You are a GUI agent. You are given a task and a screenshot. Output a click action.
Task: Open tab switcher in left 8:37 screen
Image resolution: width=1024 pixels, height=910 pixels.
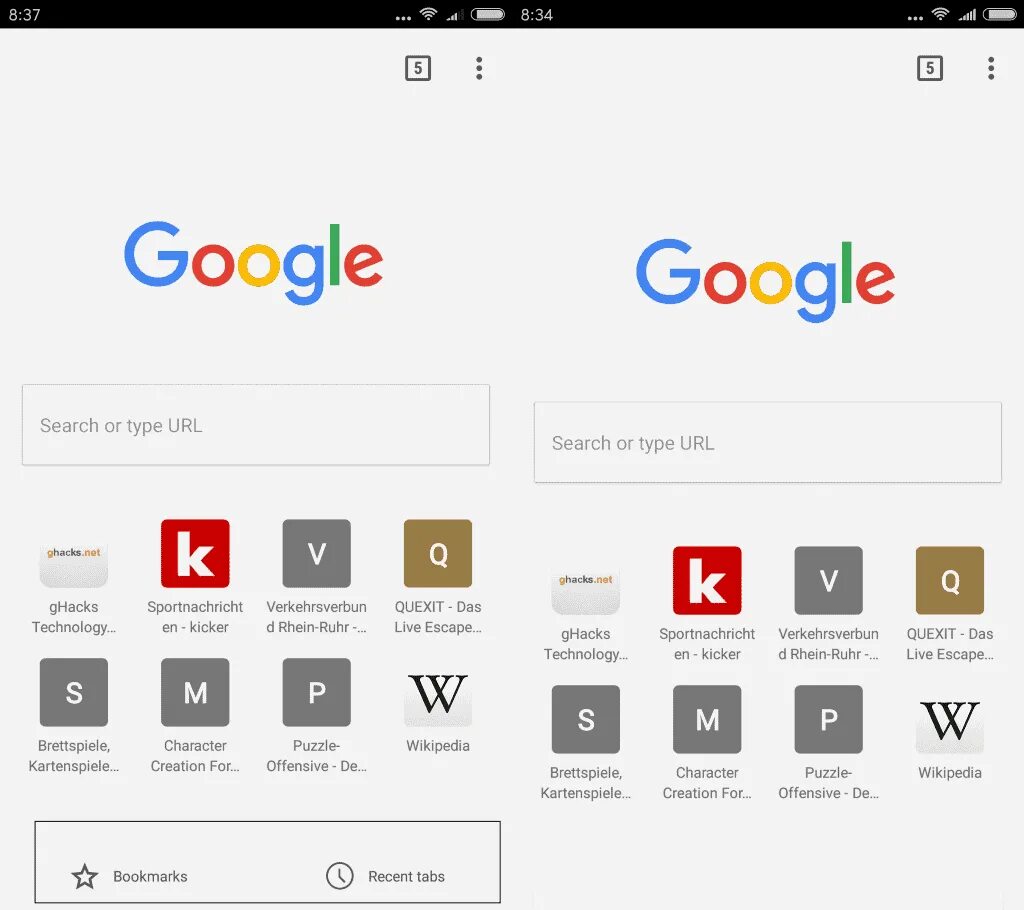[418, 68]
